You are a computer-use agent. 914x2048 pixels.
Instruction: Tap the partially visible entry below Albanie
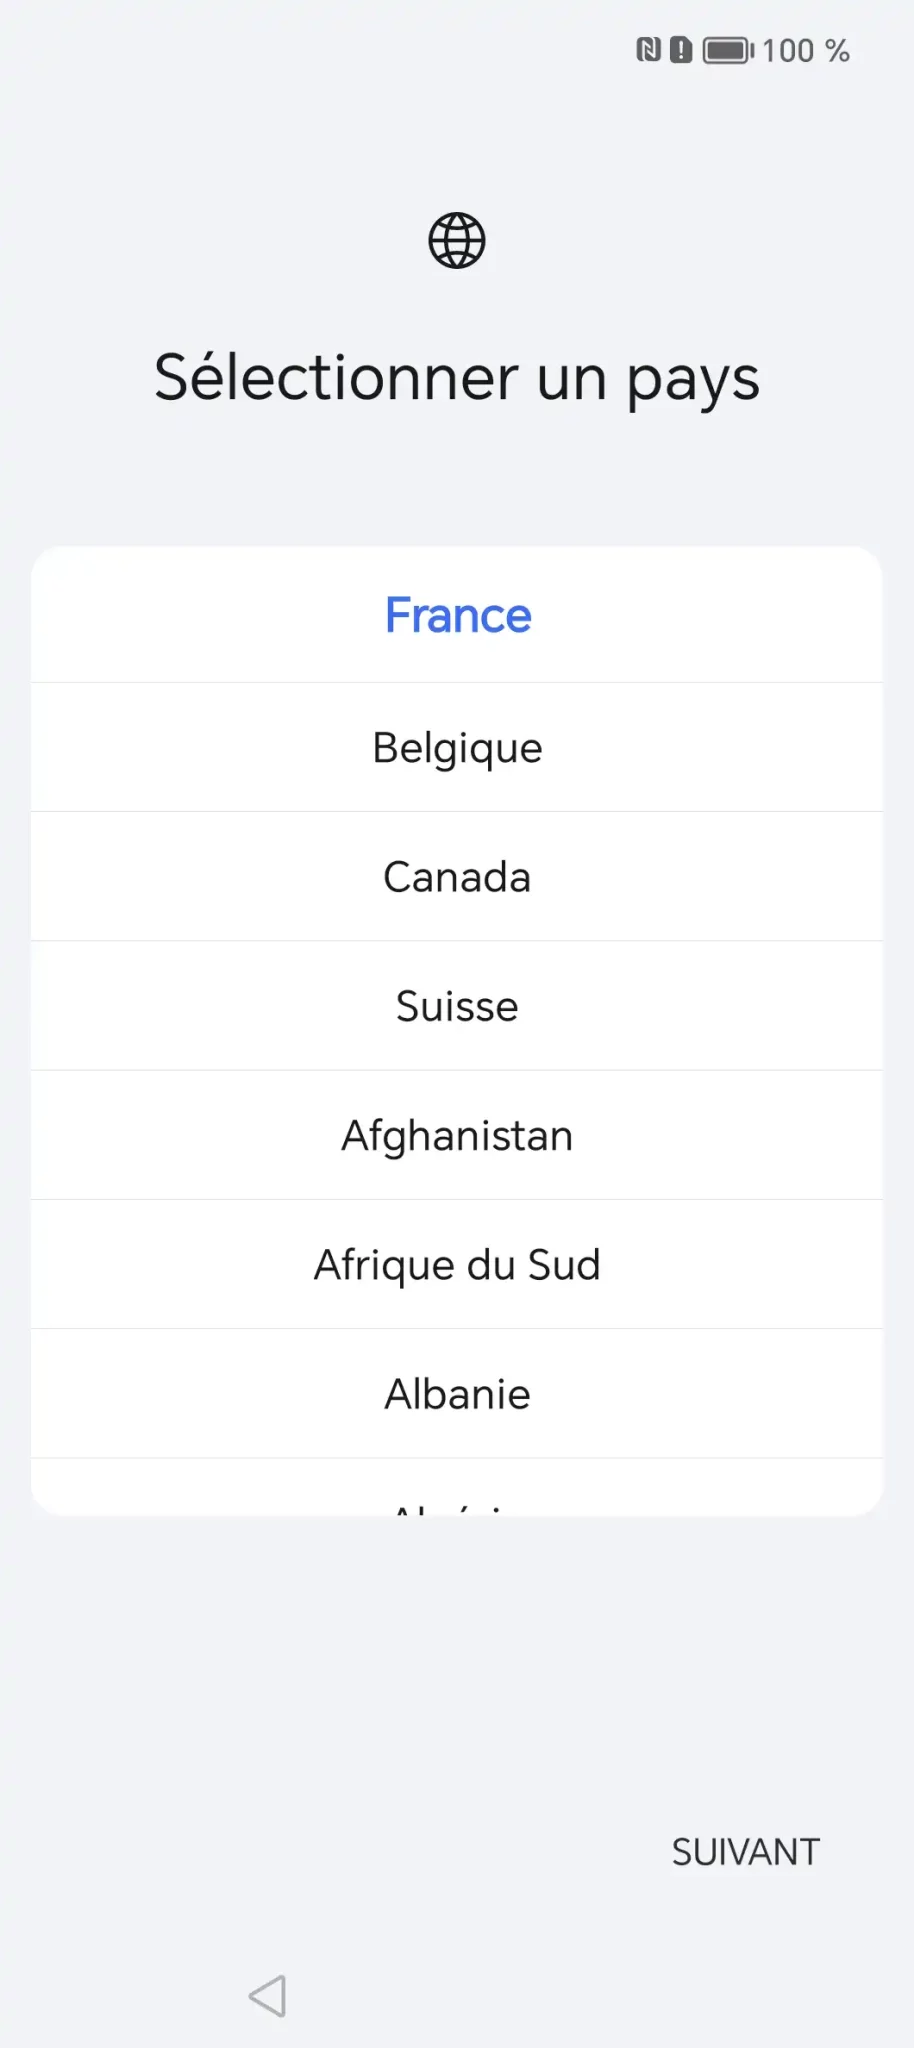[457, 1495]
